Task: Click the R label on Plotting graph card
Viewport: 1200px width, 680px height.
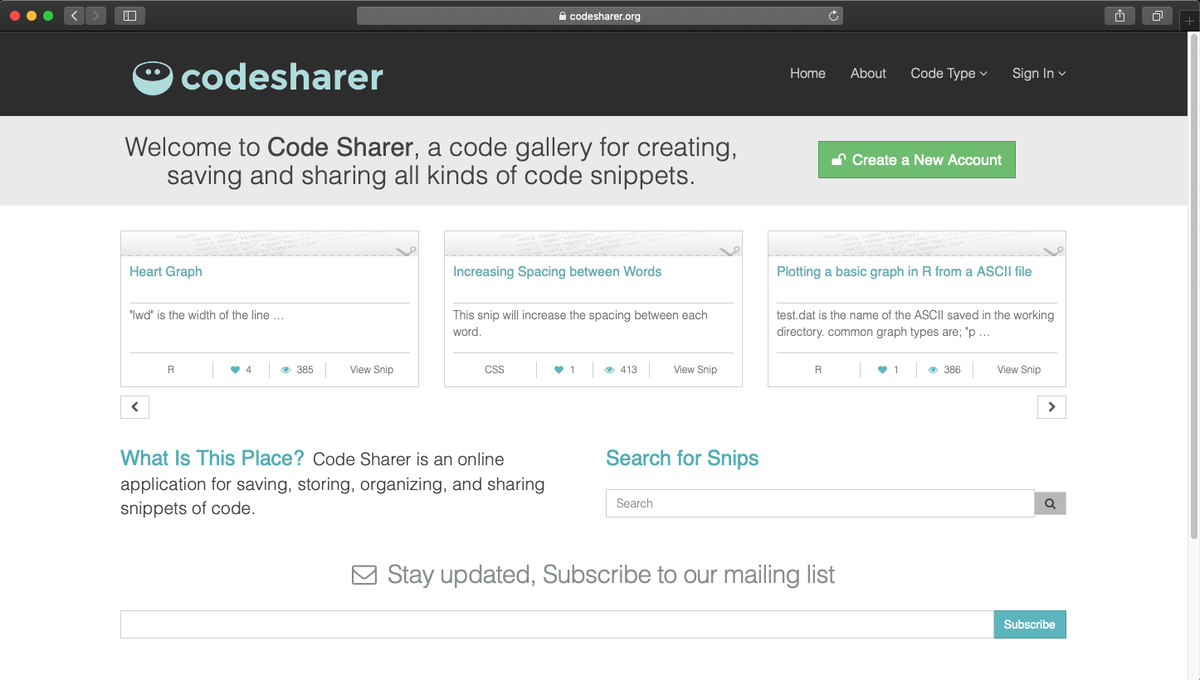Action: pyautogui.click(x=818, y=370)
